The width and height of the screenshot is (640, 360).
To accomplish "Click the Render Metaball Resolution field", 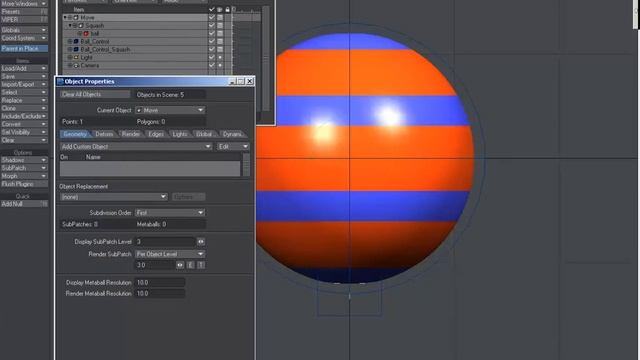I will click(160, 293).
